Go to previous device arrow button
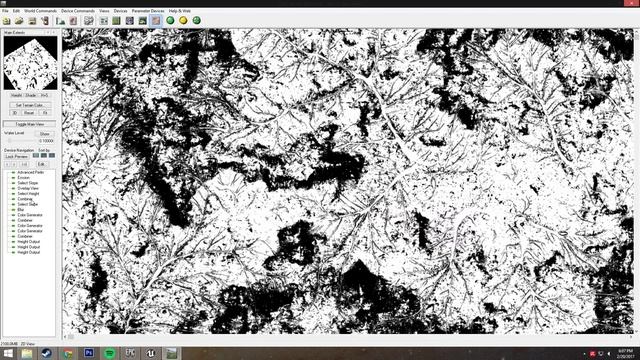 [x=7, y=164]
